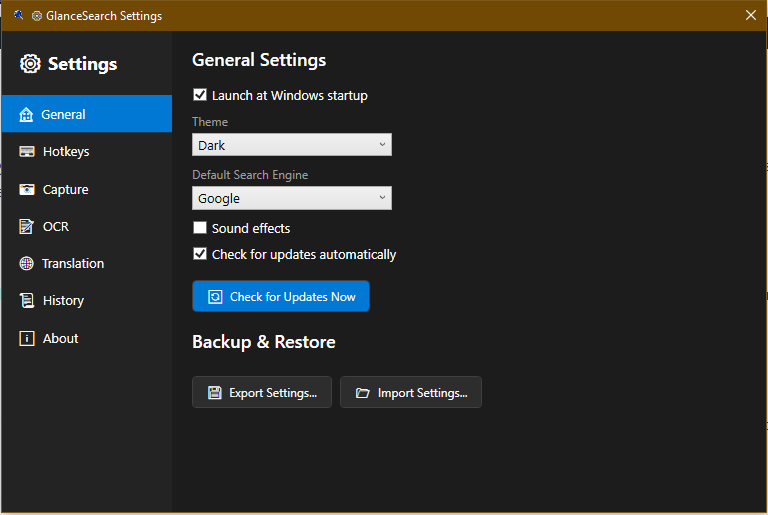Close the GlanceSearch Settings window

pyautogui.click(x=750, y=15)
